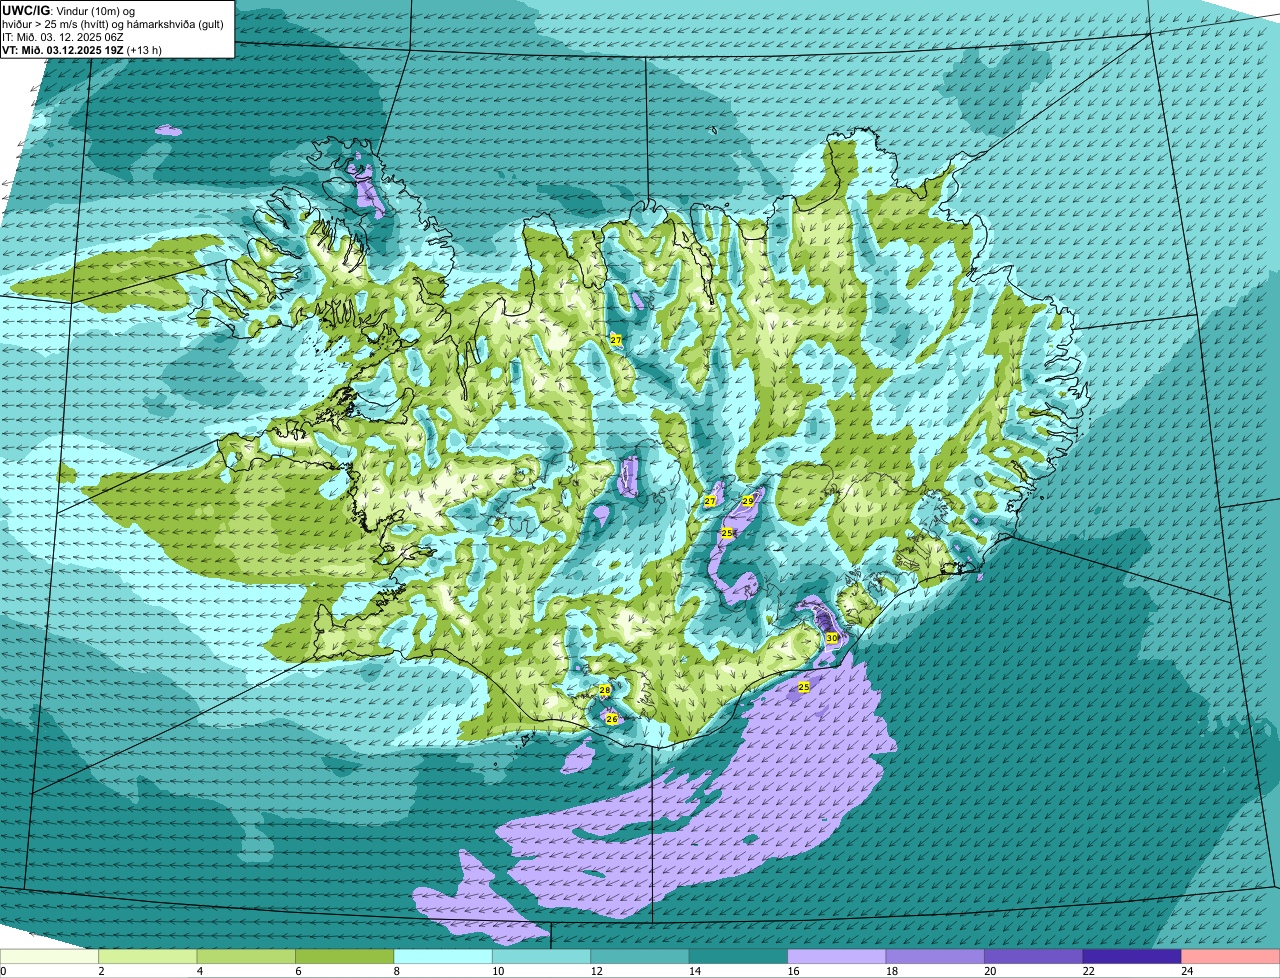The height and width of the screenshot is (978, 1280).
Task: Click the "2" tick label on color scale
Action: coord(101,971)
